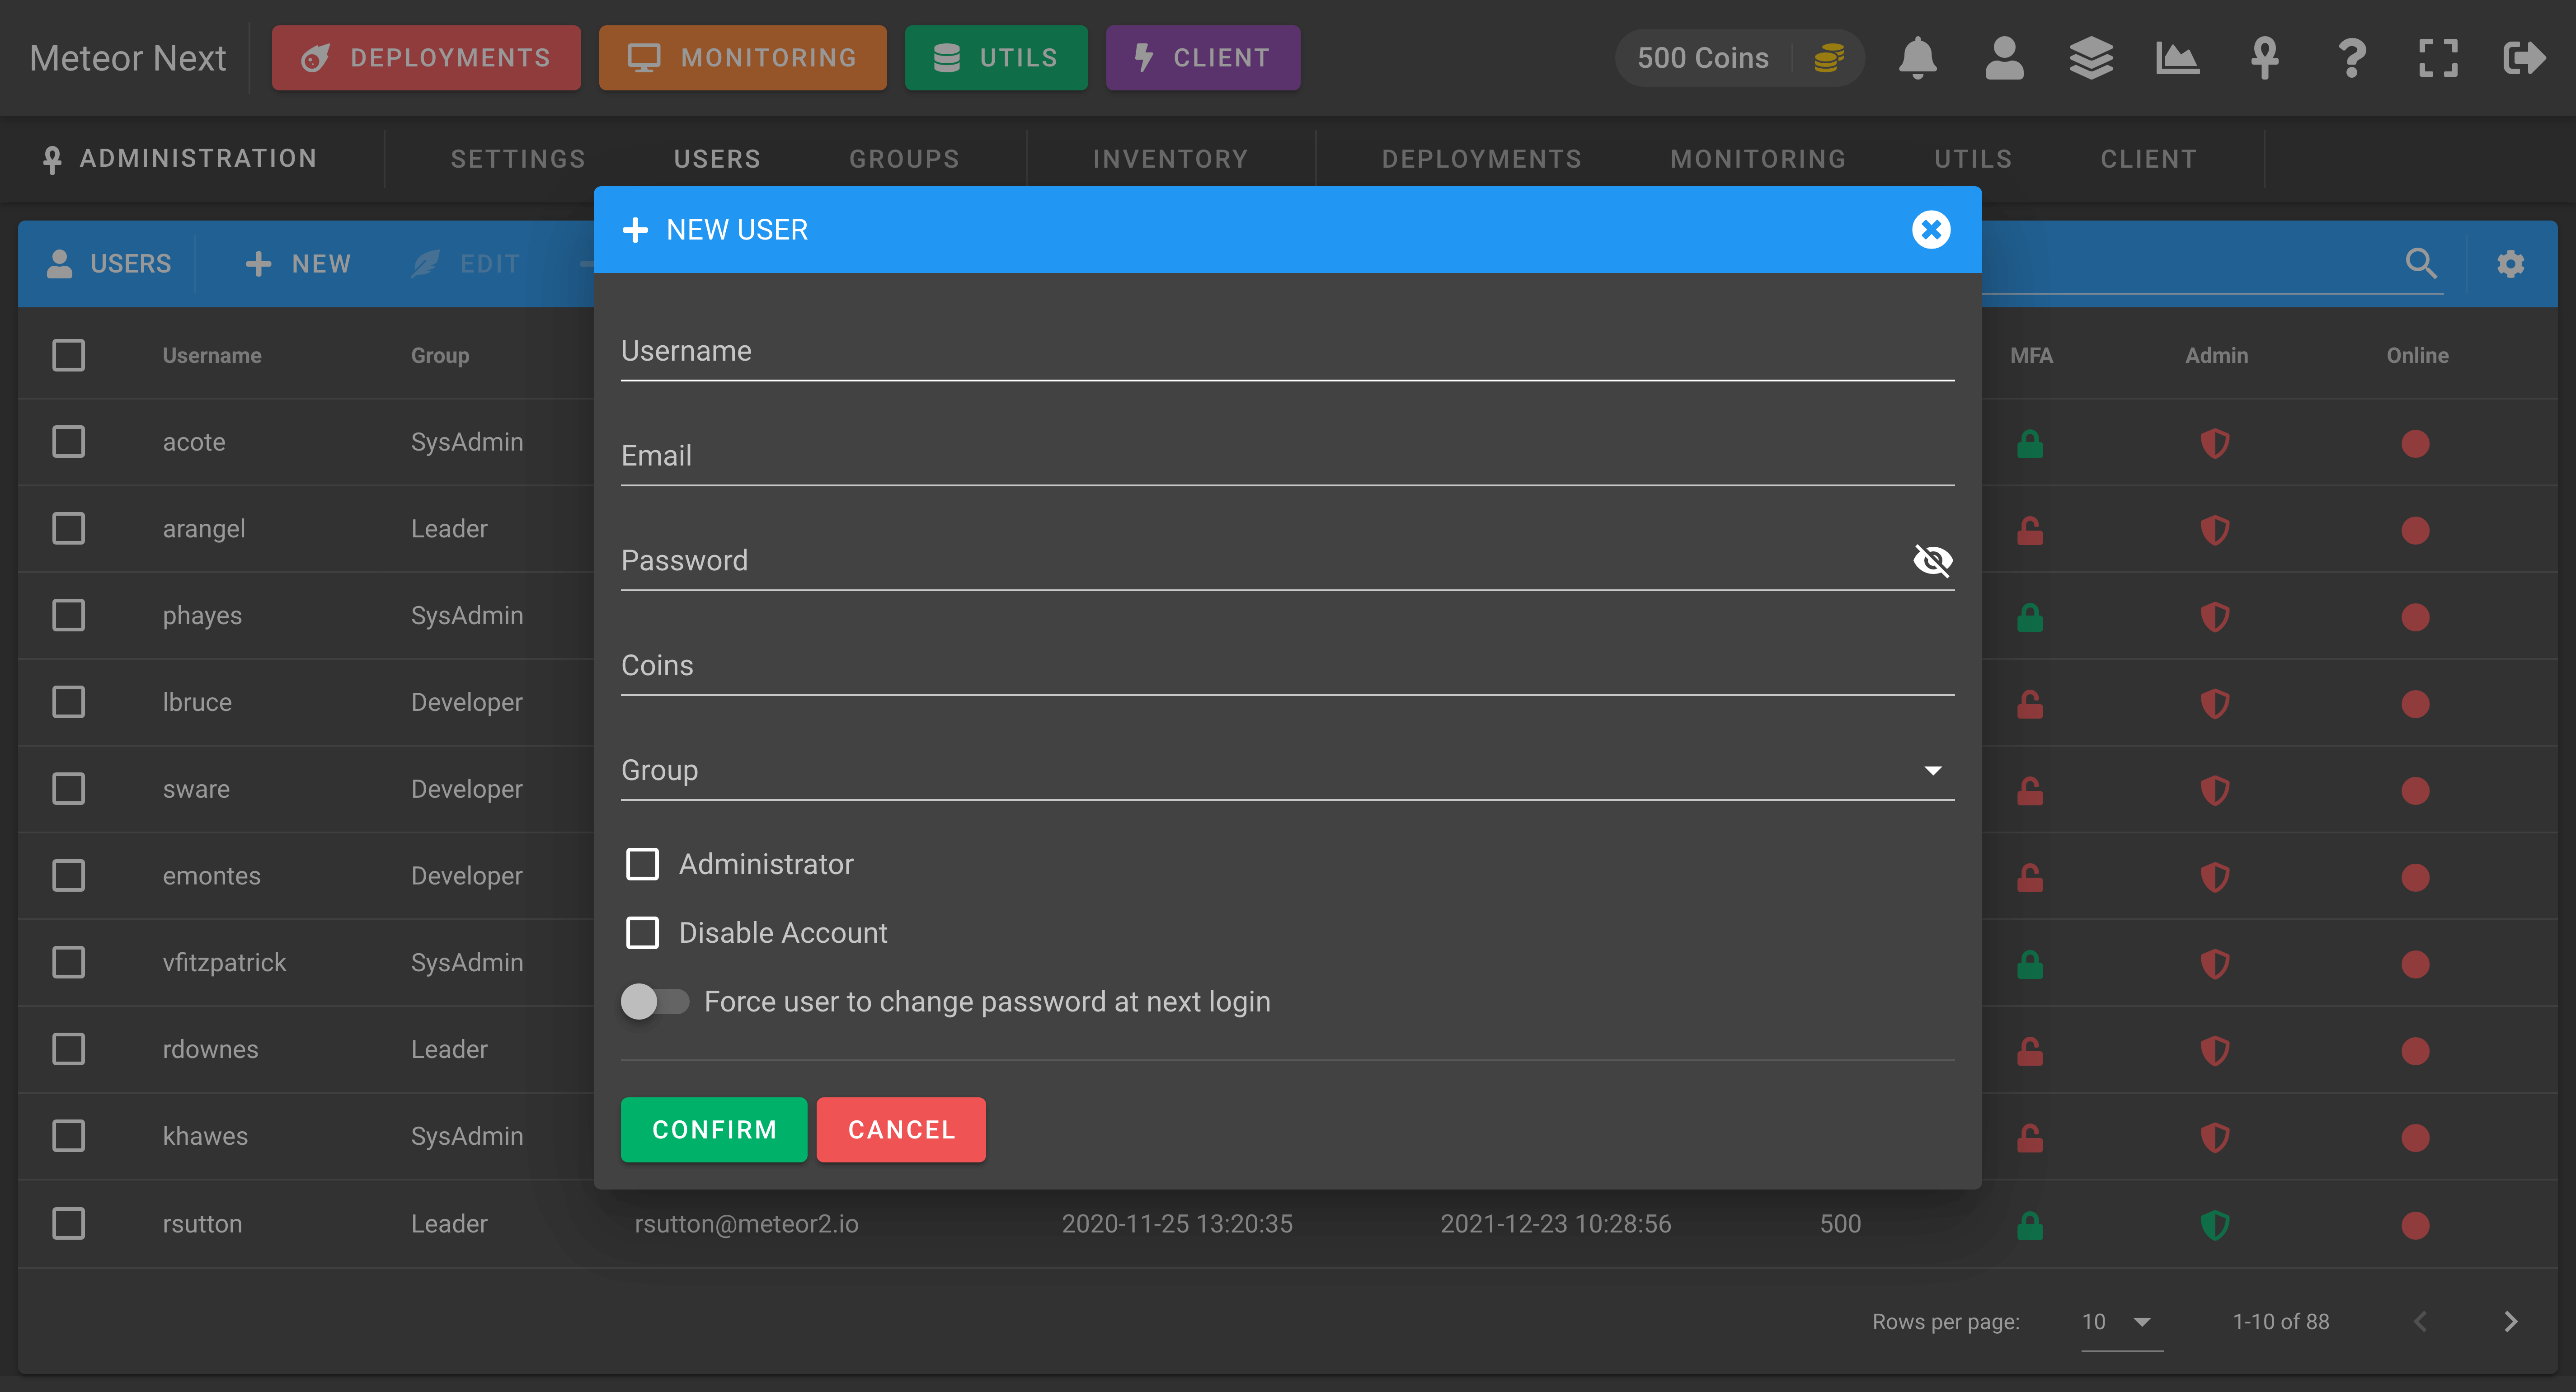The height and width of the screenshot is (1392, 2576).
Task: Toggle force password change at next login
Action: [655, 1001]
